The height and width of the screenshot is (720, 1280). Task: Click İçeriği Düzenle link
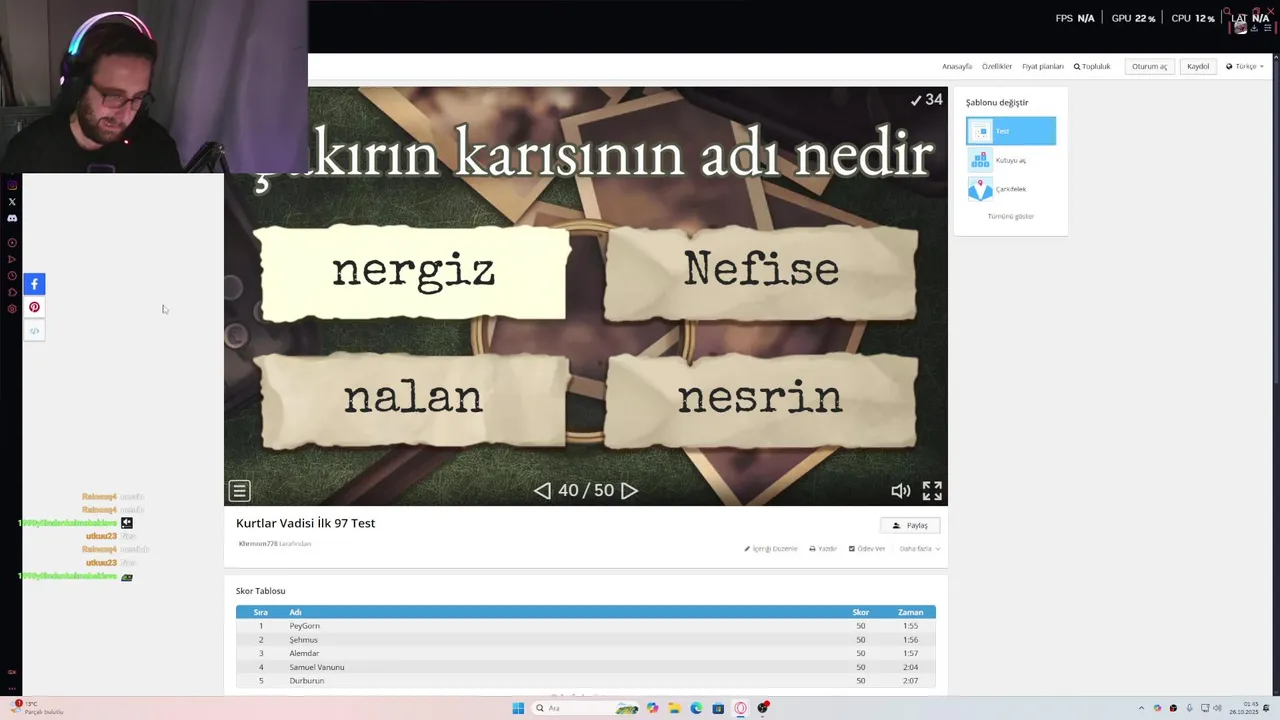(x=771, y=548)
